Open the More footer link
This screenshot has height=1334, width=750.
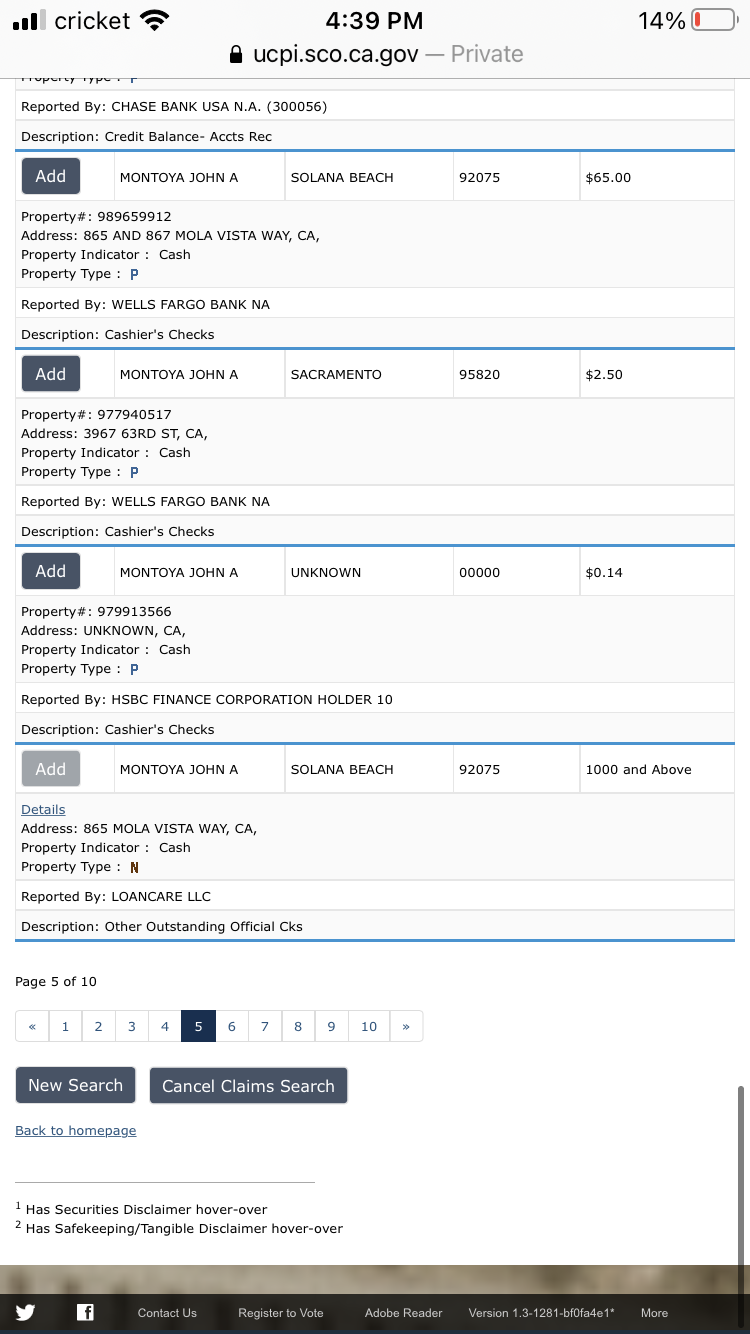654,1313
